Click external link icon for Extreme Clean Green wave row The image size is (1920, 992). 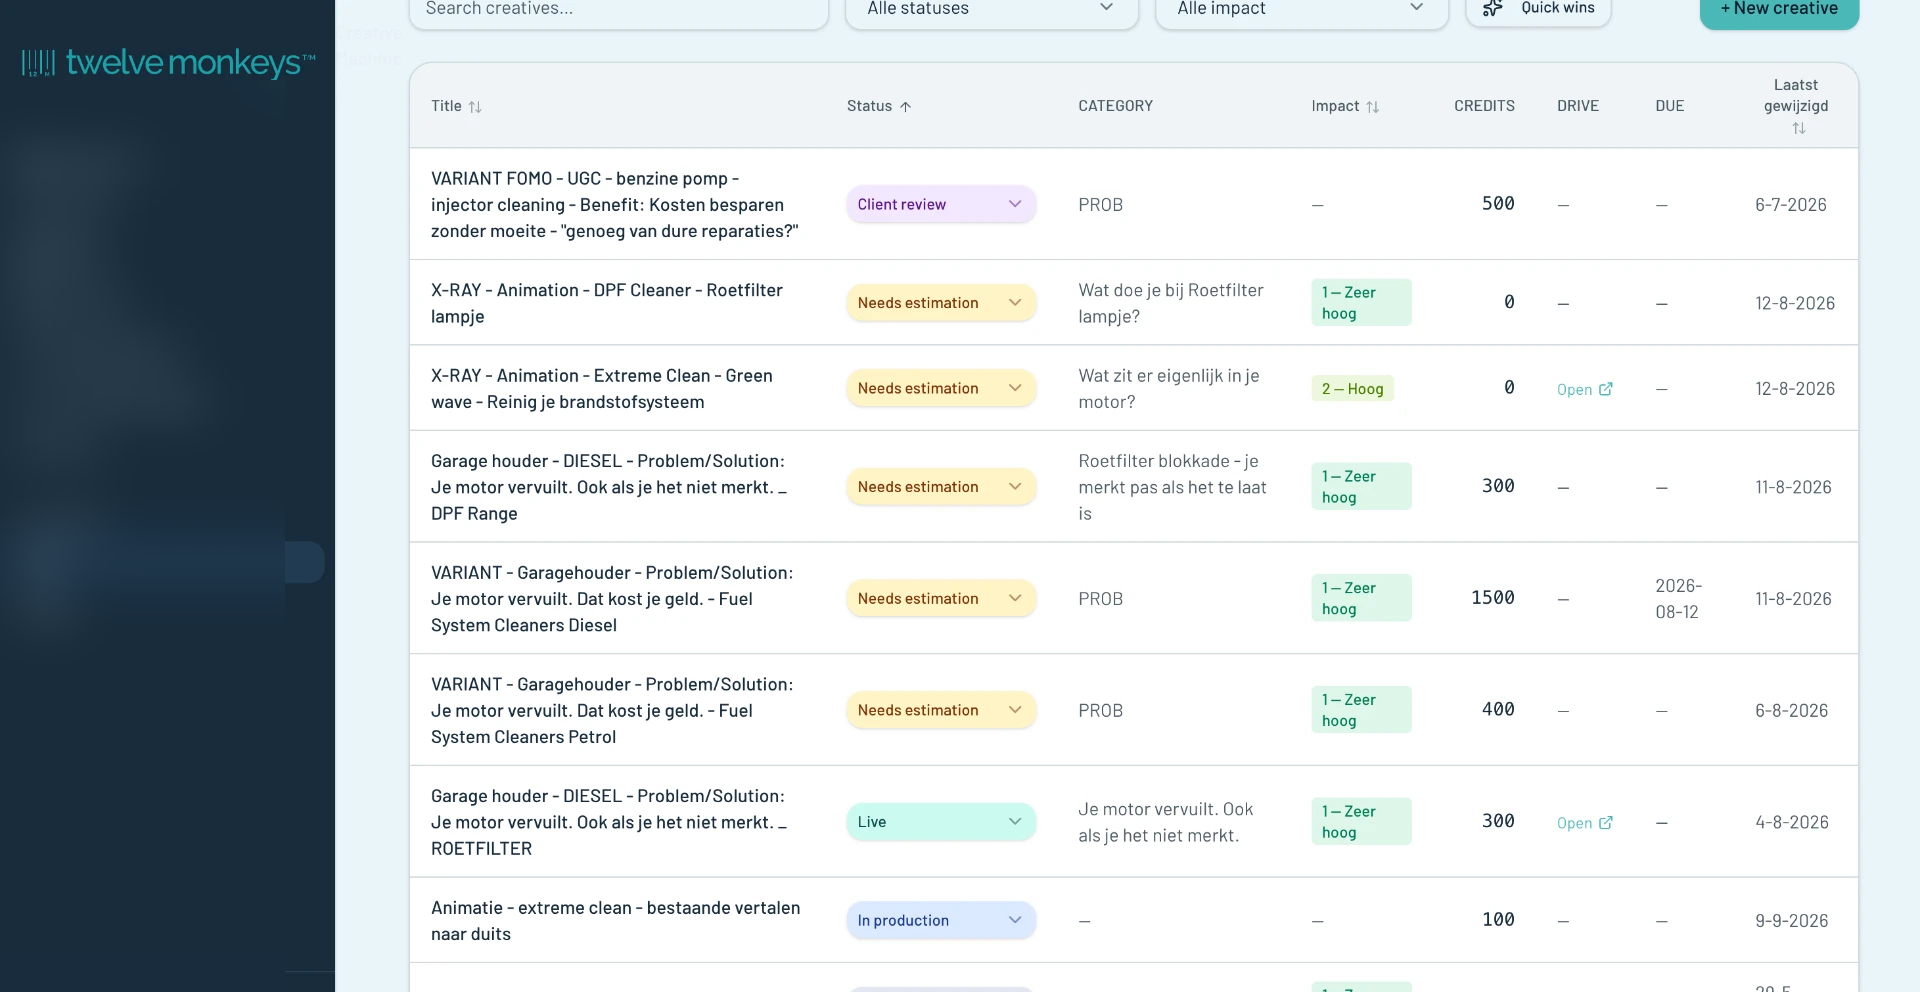tap(1606, 389)
